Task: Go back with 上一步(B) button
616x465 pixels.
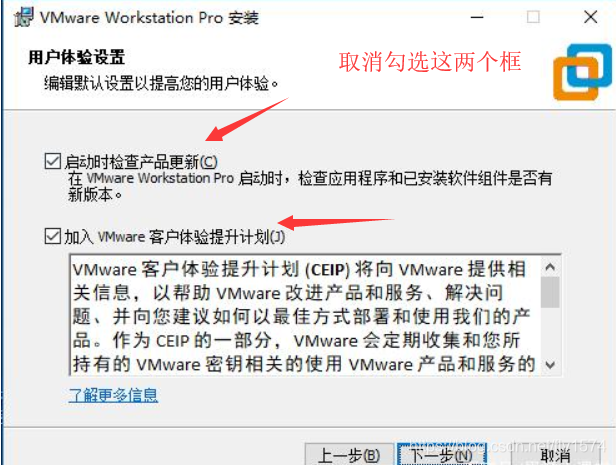Action: (x=349, y=456)
